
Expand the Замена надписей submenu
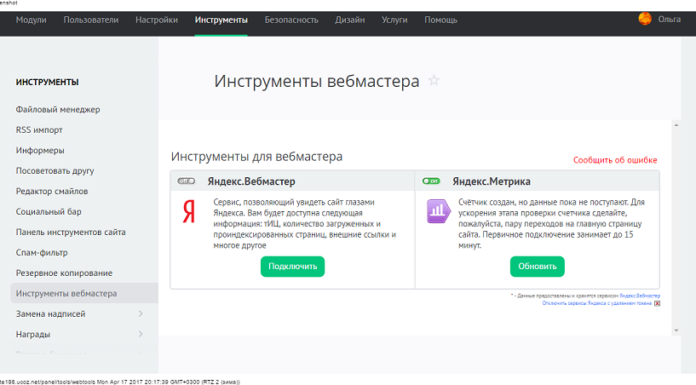[140, 314]
